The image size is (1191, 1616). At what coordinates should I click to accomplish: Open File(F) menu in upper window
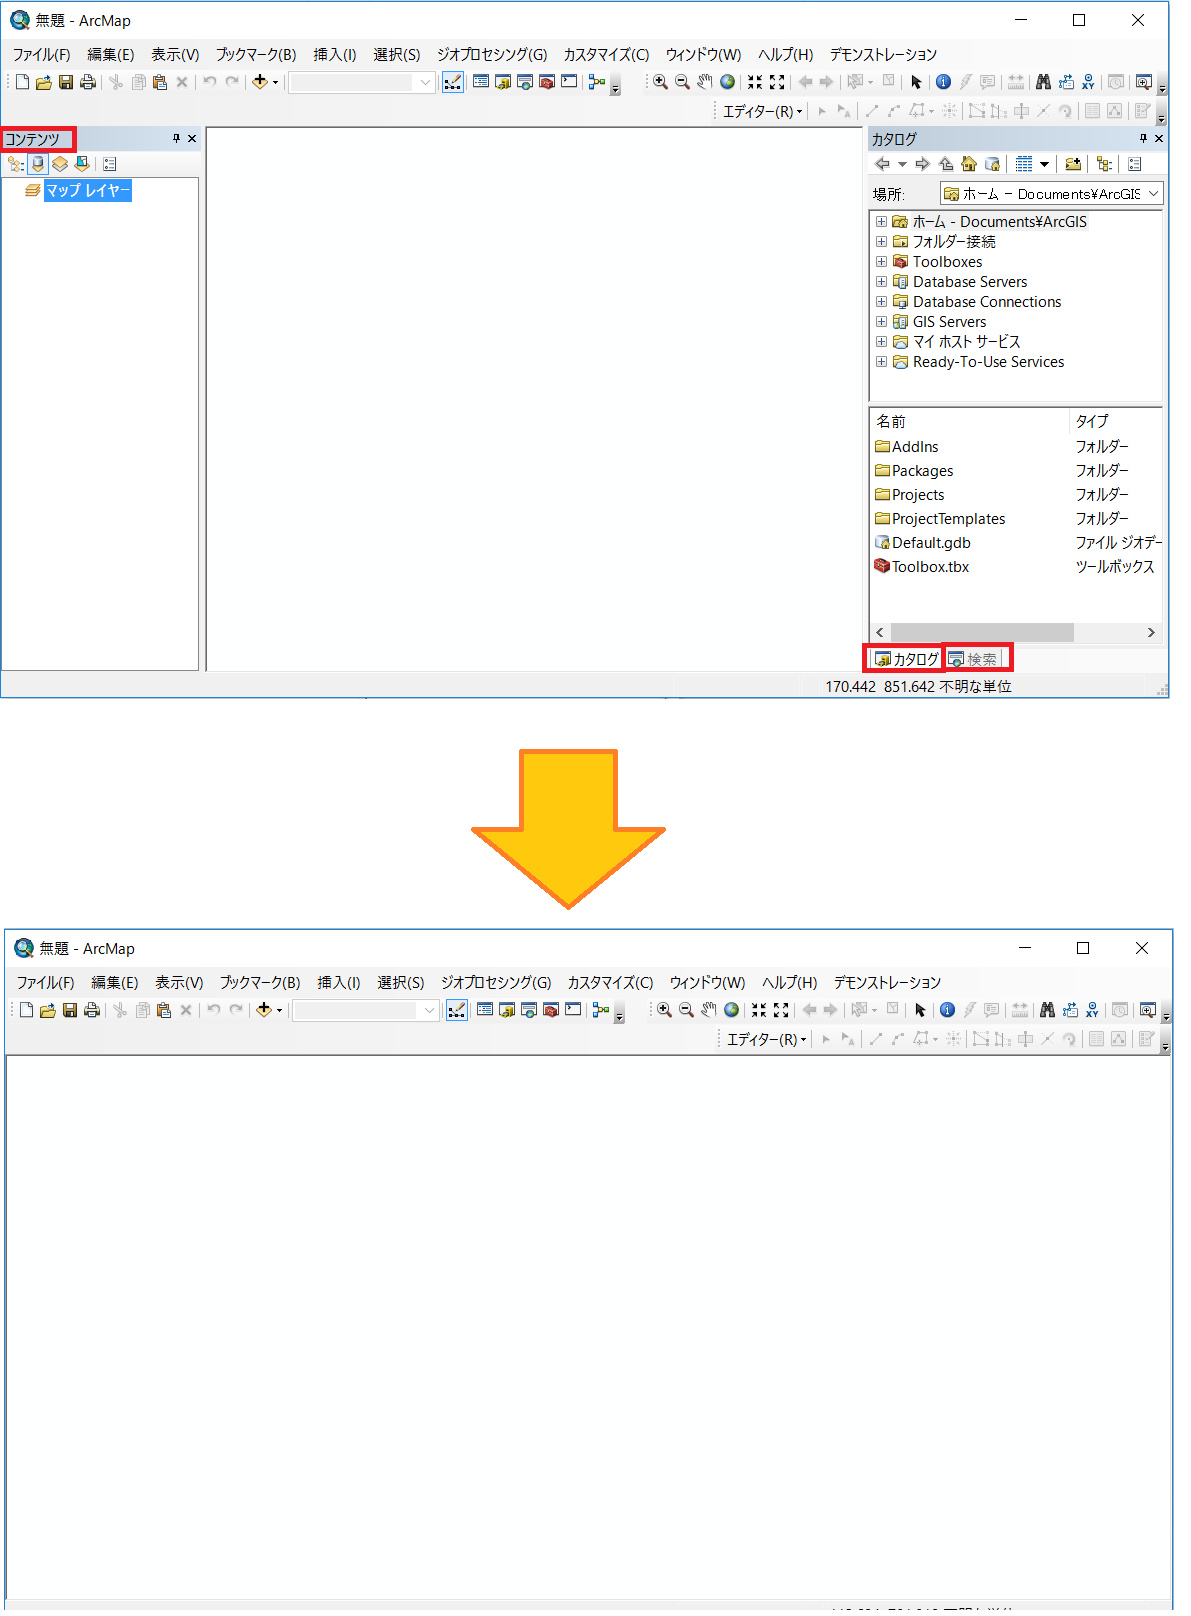(x=41, y=54)
